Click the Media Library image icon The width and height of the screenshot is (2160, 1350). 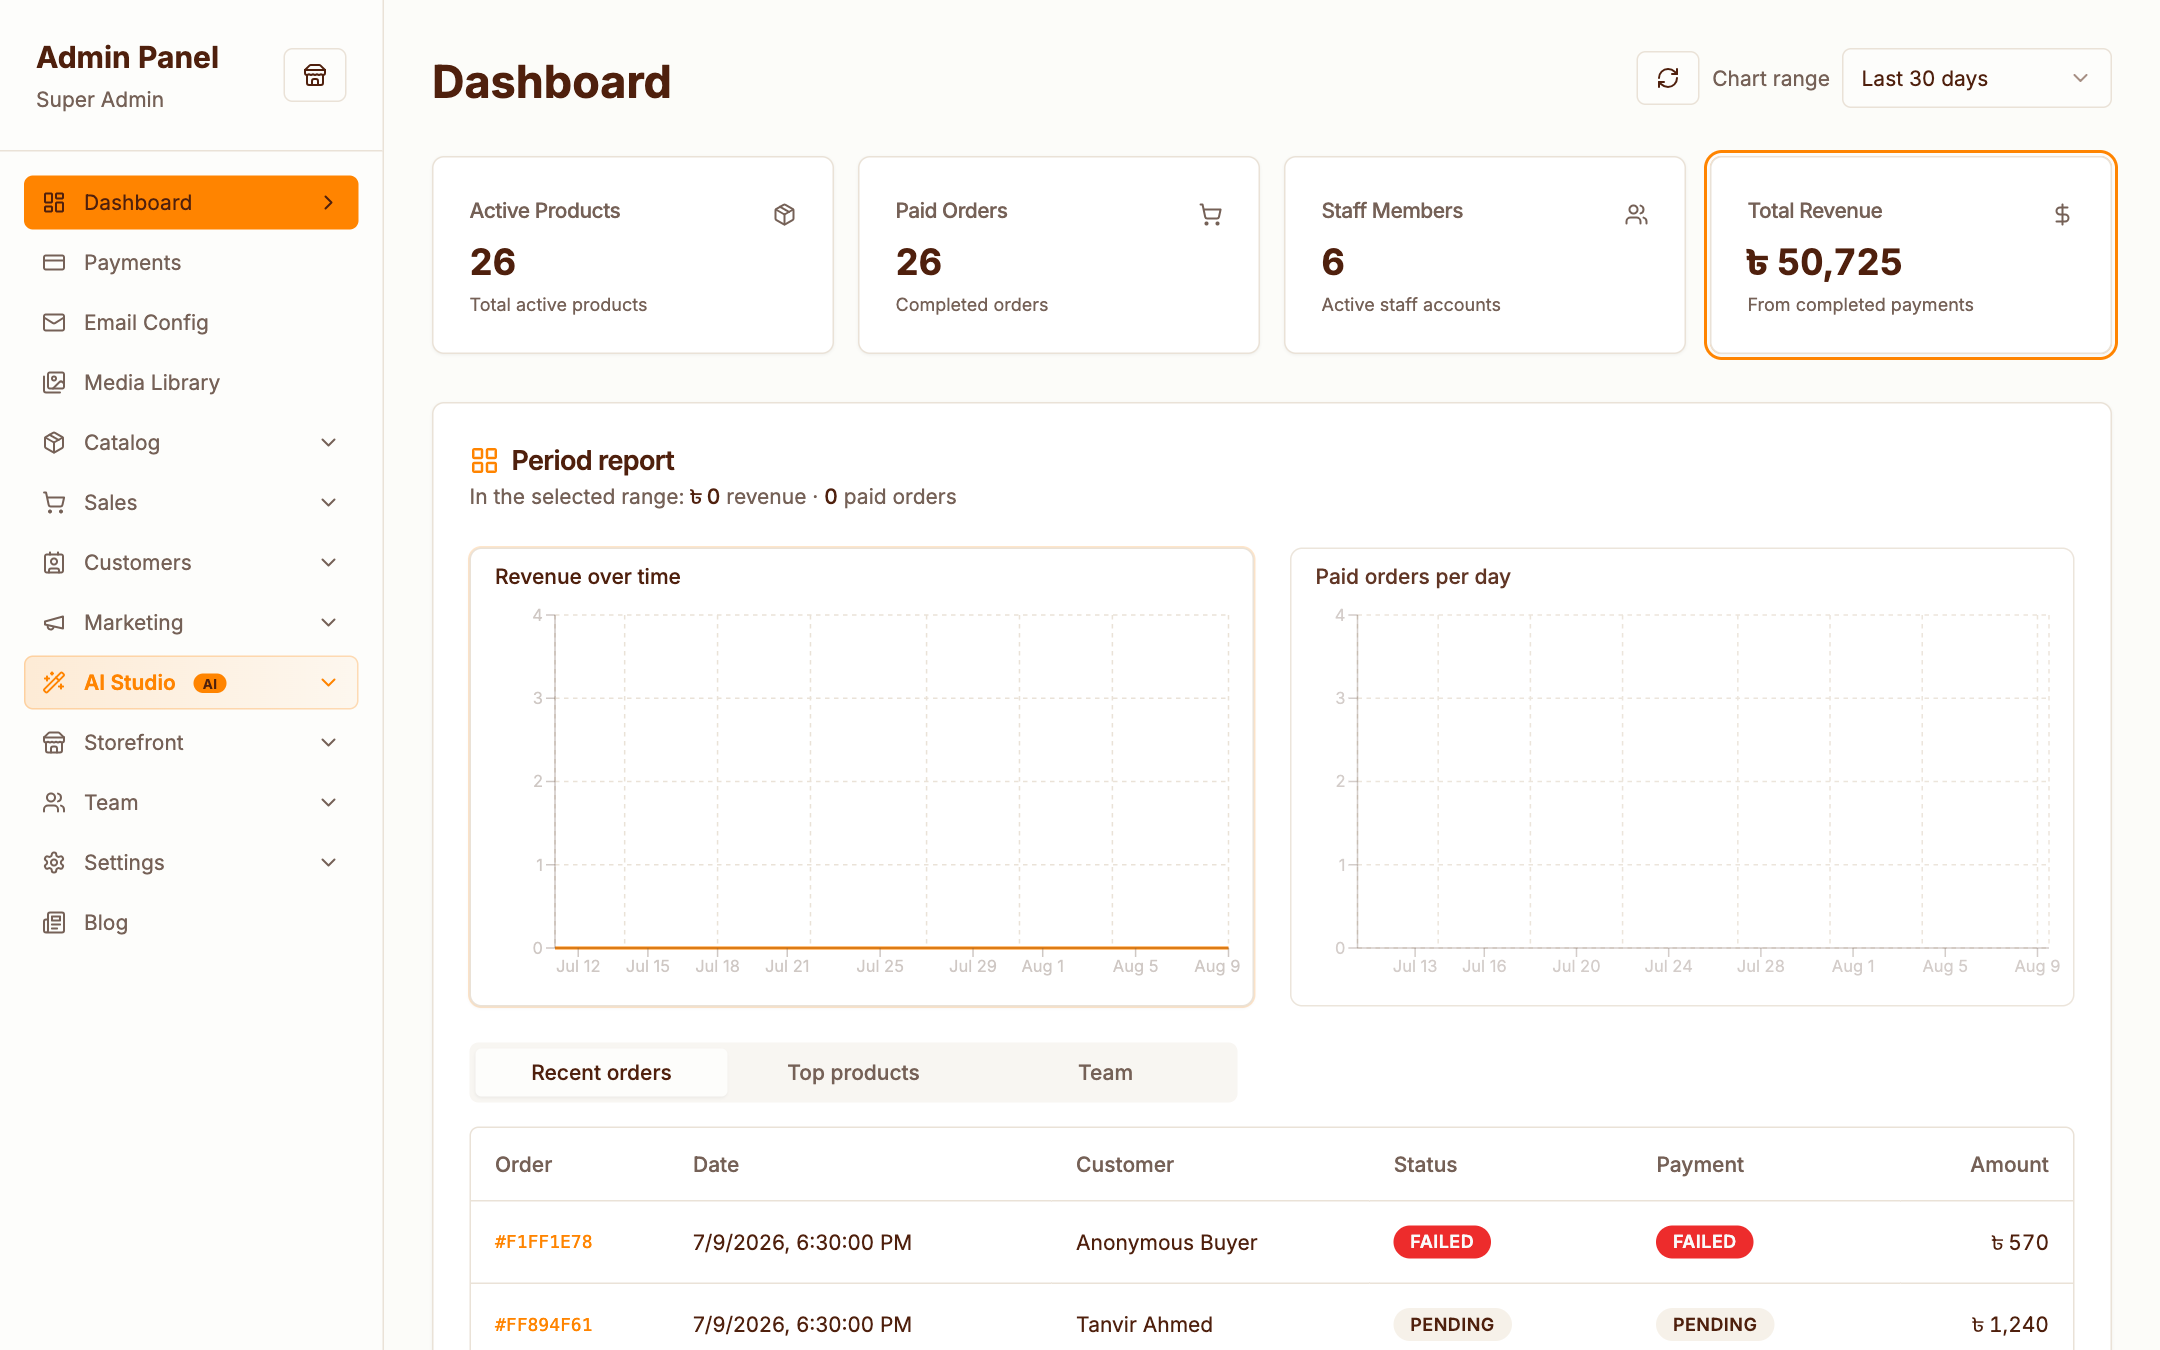54,382
